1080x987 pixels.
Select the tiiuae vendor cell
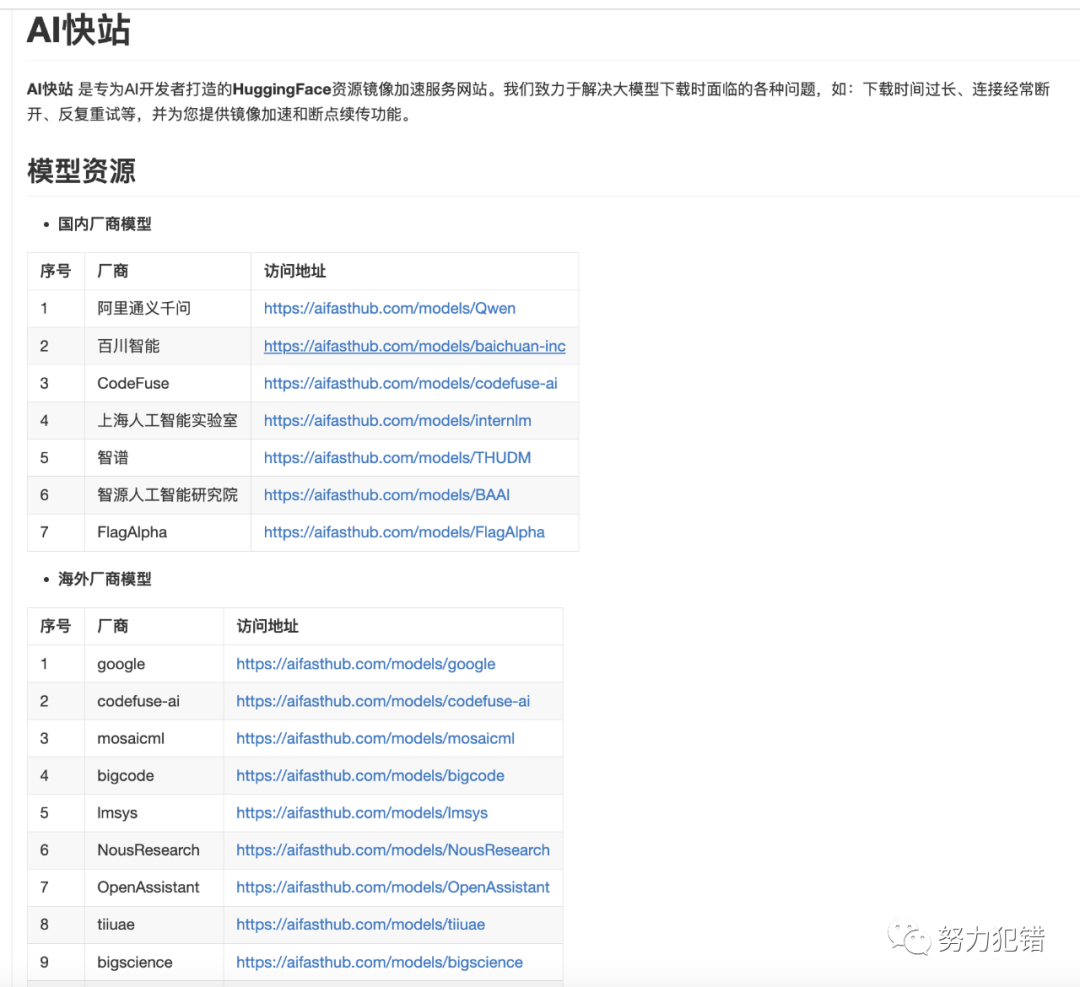pos(154,924)
